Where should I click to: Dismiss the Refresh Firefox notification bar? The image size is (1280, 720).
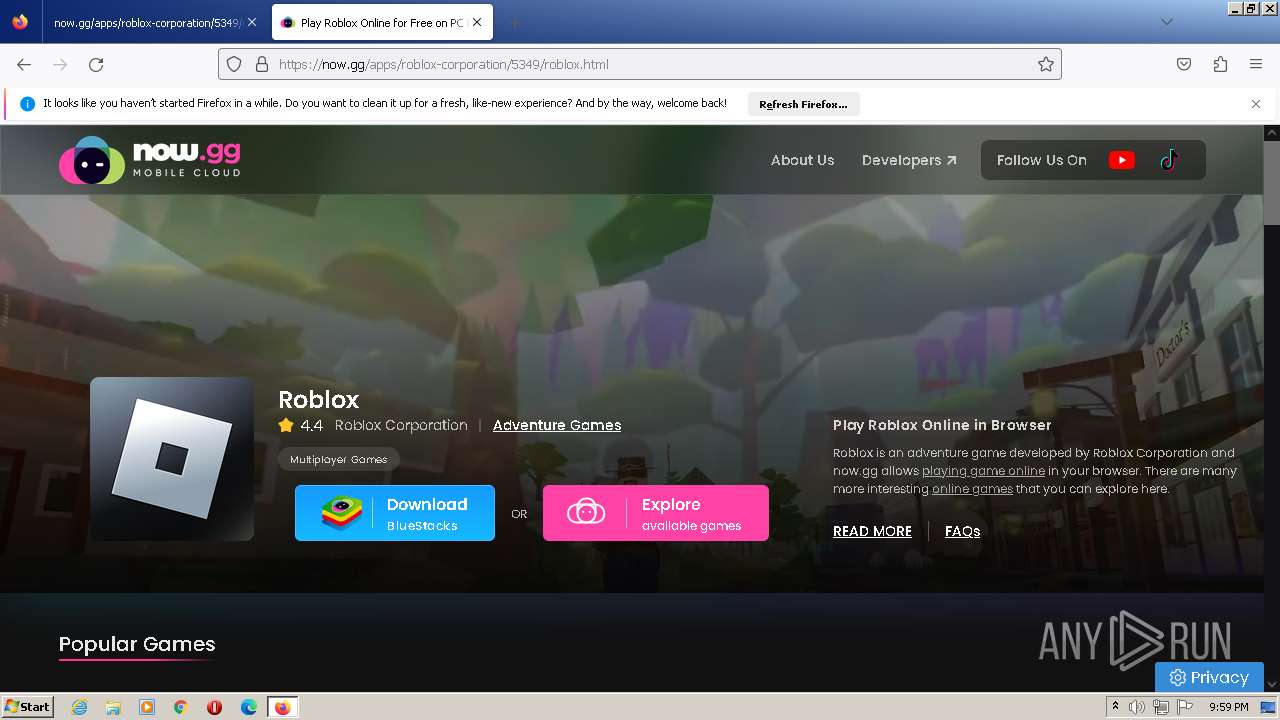tap(1256, 104)
